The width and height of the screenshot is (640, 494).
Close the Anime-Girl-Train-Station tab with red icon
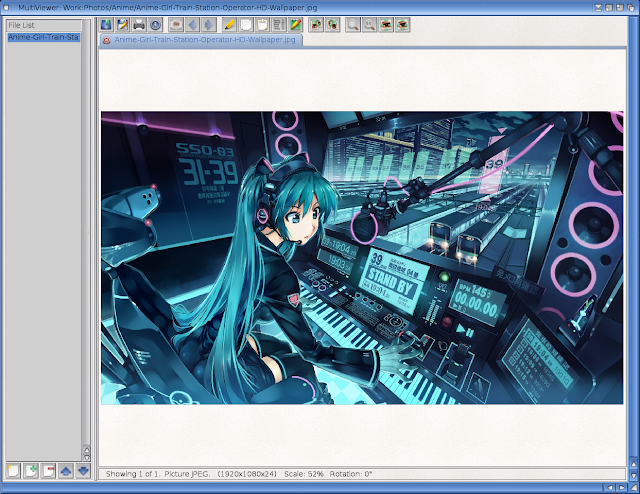pyautogui.click(x=107, y=40)
